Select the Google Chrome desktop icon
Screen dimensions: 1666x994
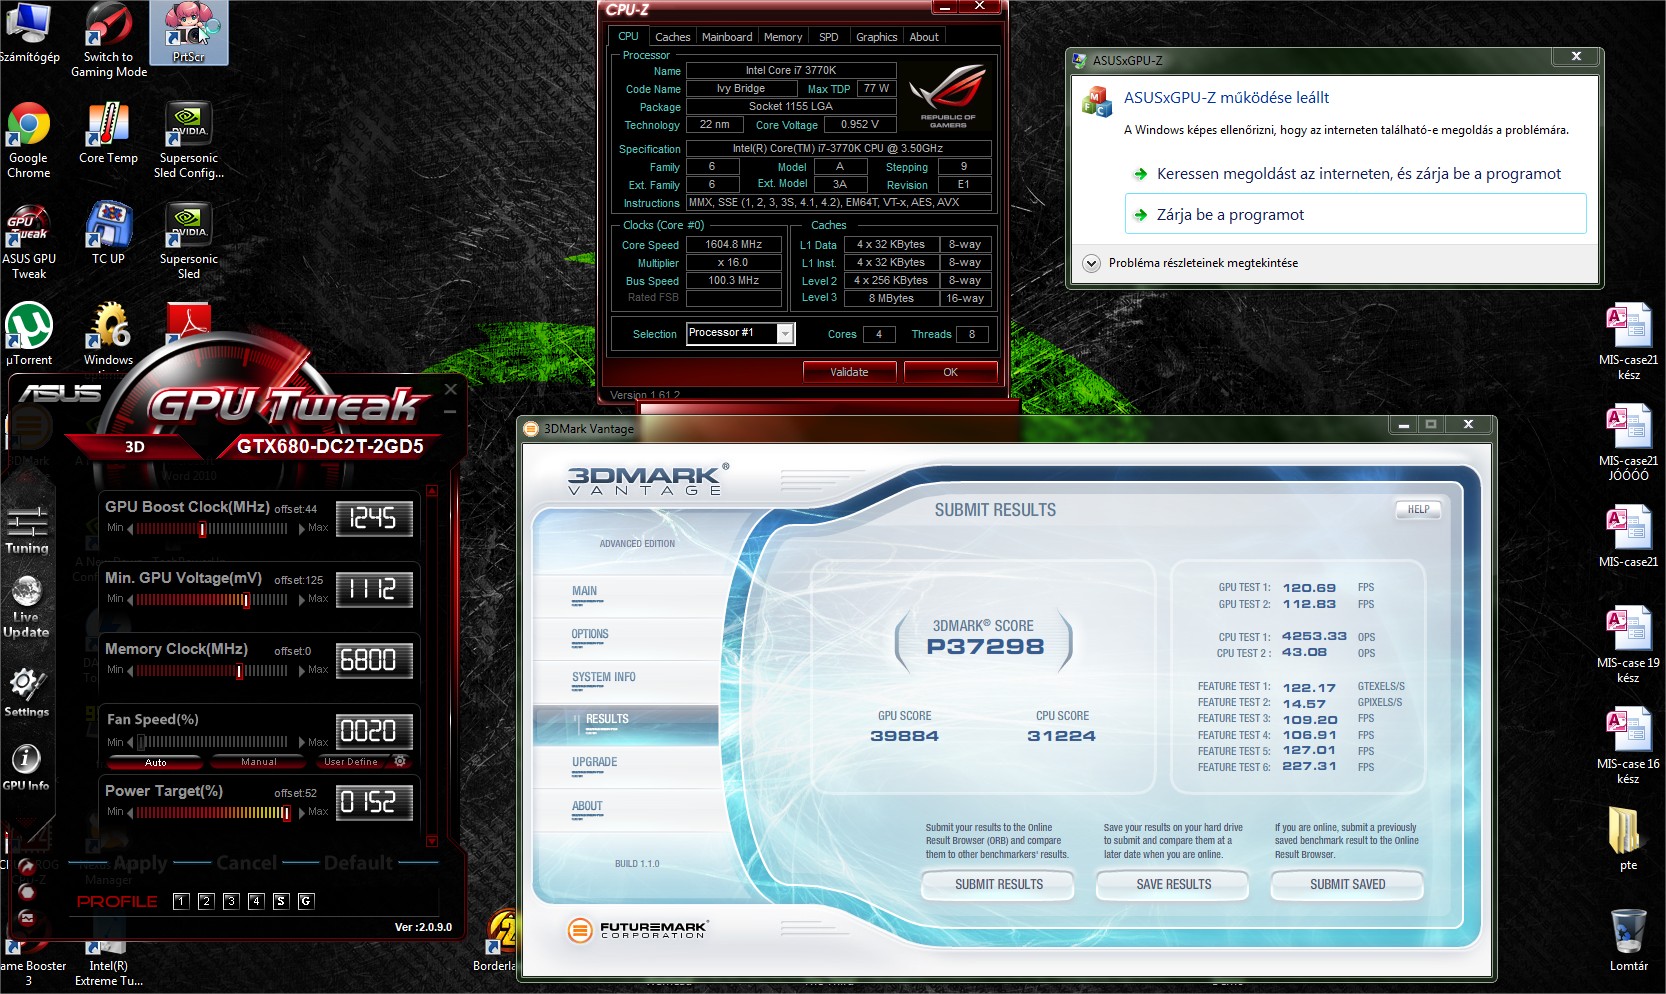coord(29,141)
